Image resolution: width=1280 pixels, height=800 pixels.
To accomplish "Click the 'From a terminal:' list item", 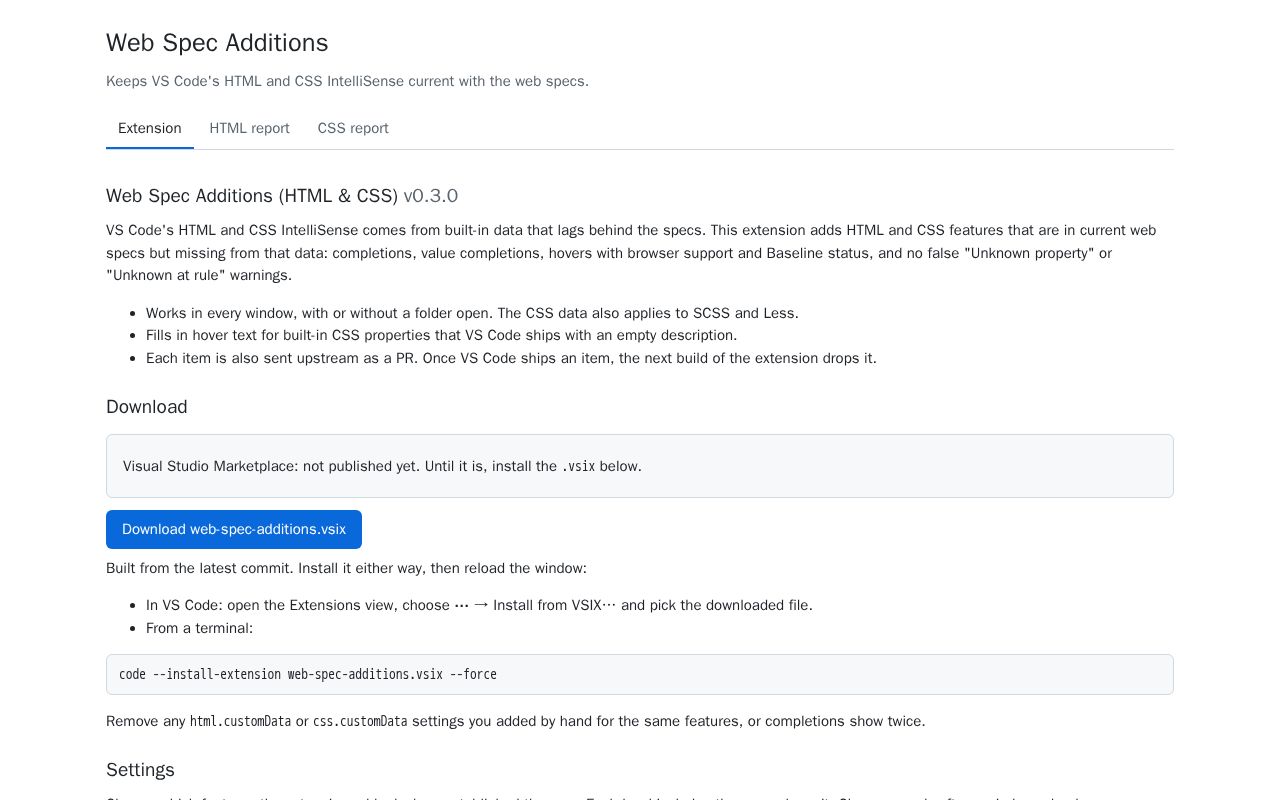I will (x=200, y=628).
